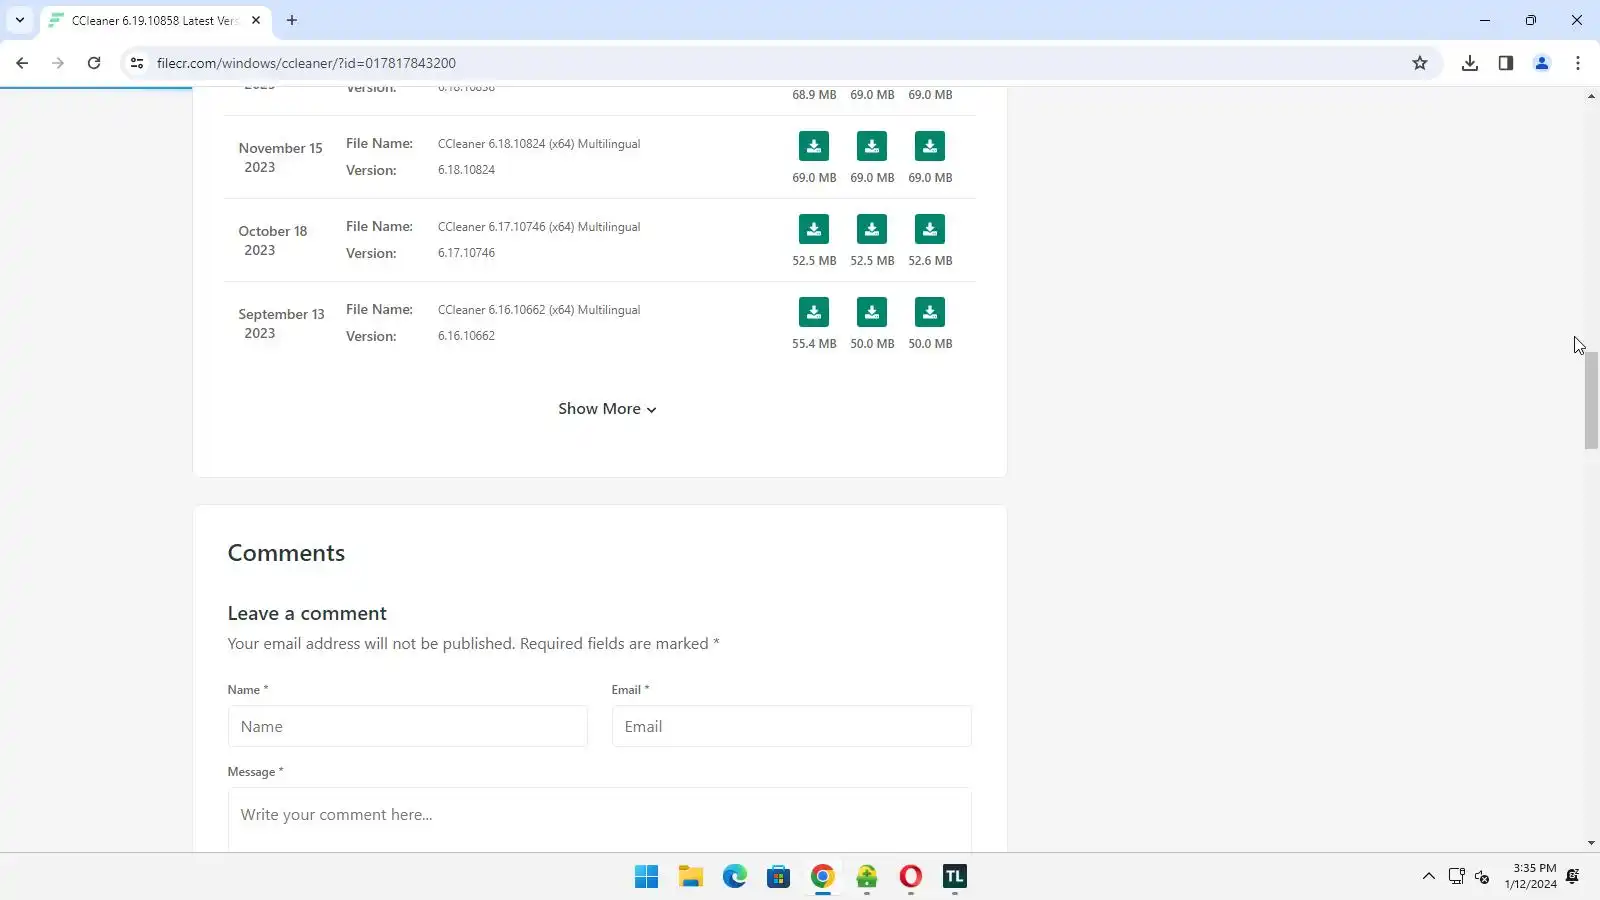Open the taskbar clock and date
The image size is (1600, 900).
pos(1530,877)
